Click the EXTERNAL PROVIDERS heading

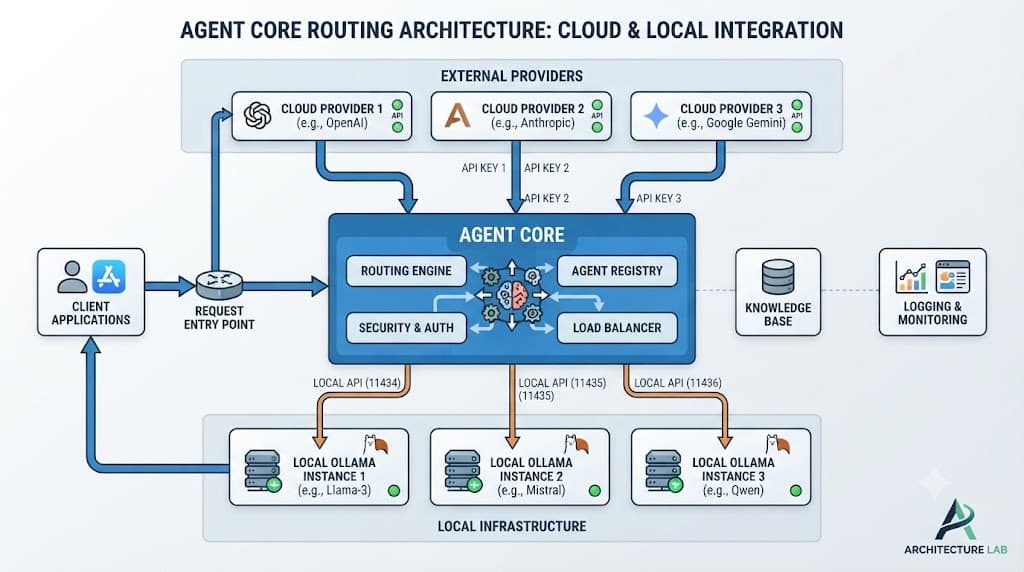click(512, 76)
